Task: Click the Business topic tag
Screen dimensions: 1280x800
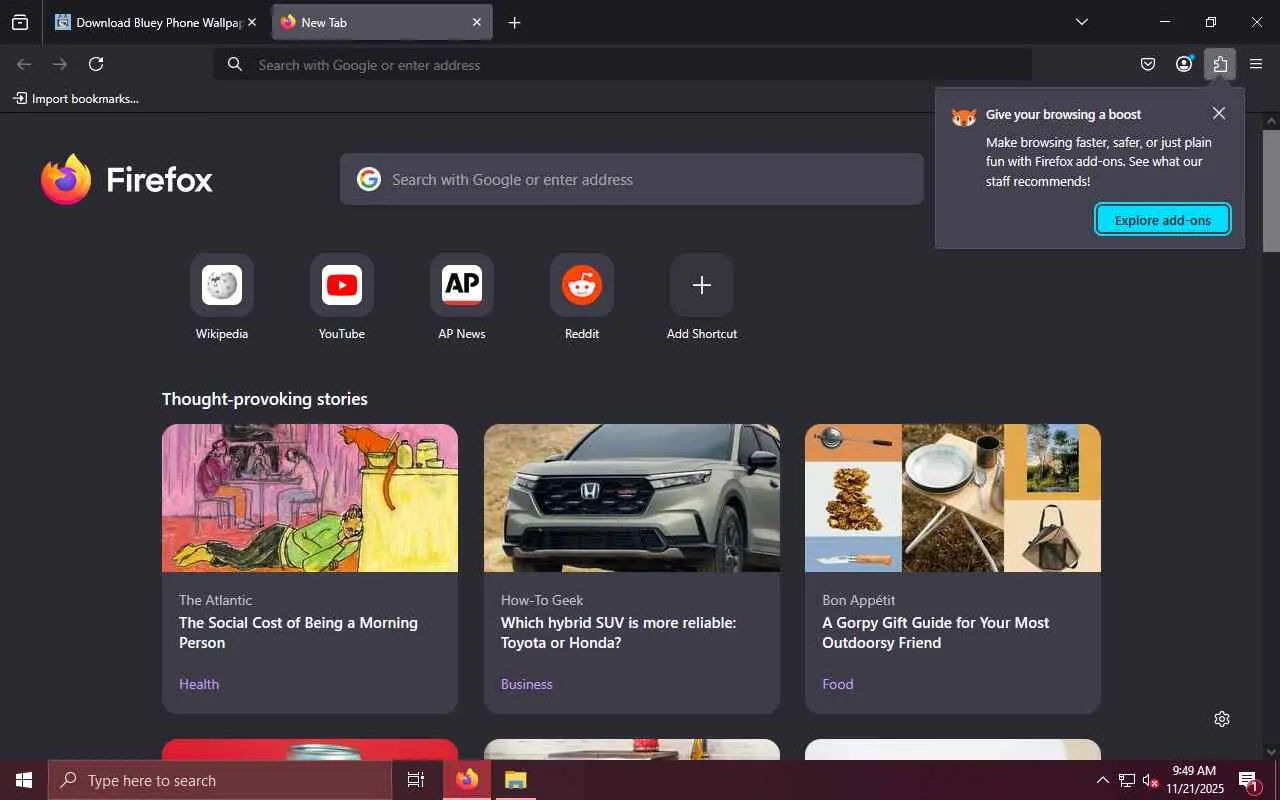Action: pyautogui.click(x=527, y=684)
